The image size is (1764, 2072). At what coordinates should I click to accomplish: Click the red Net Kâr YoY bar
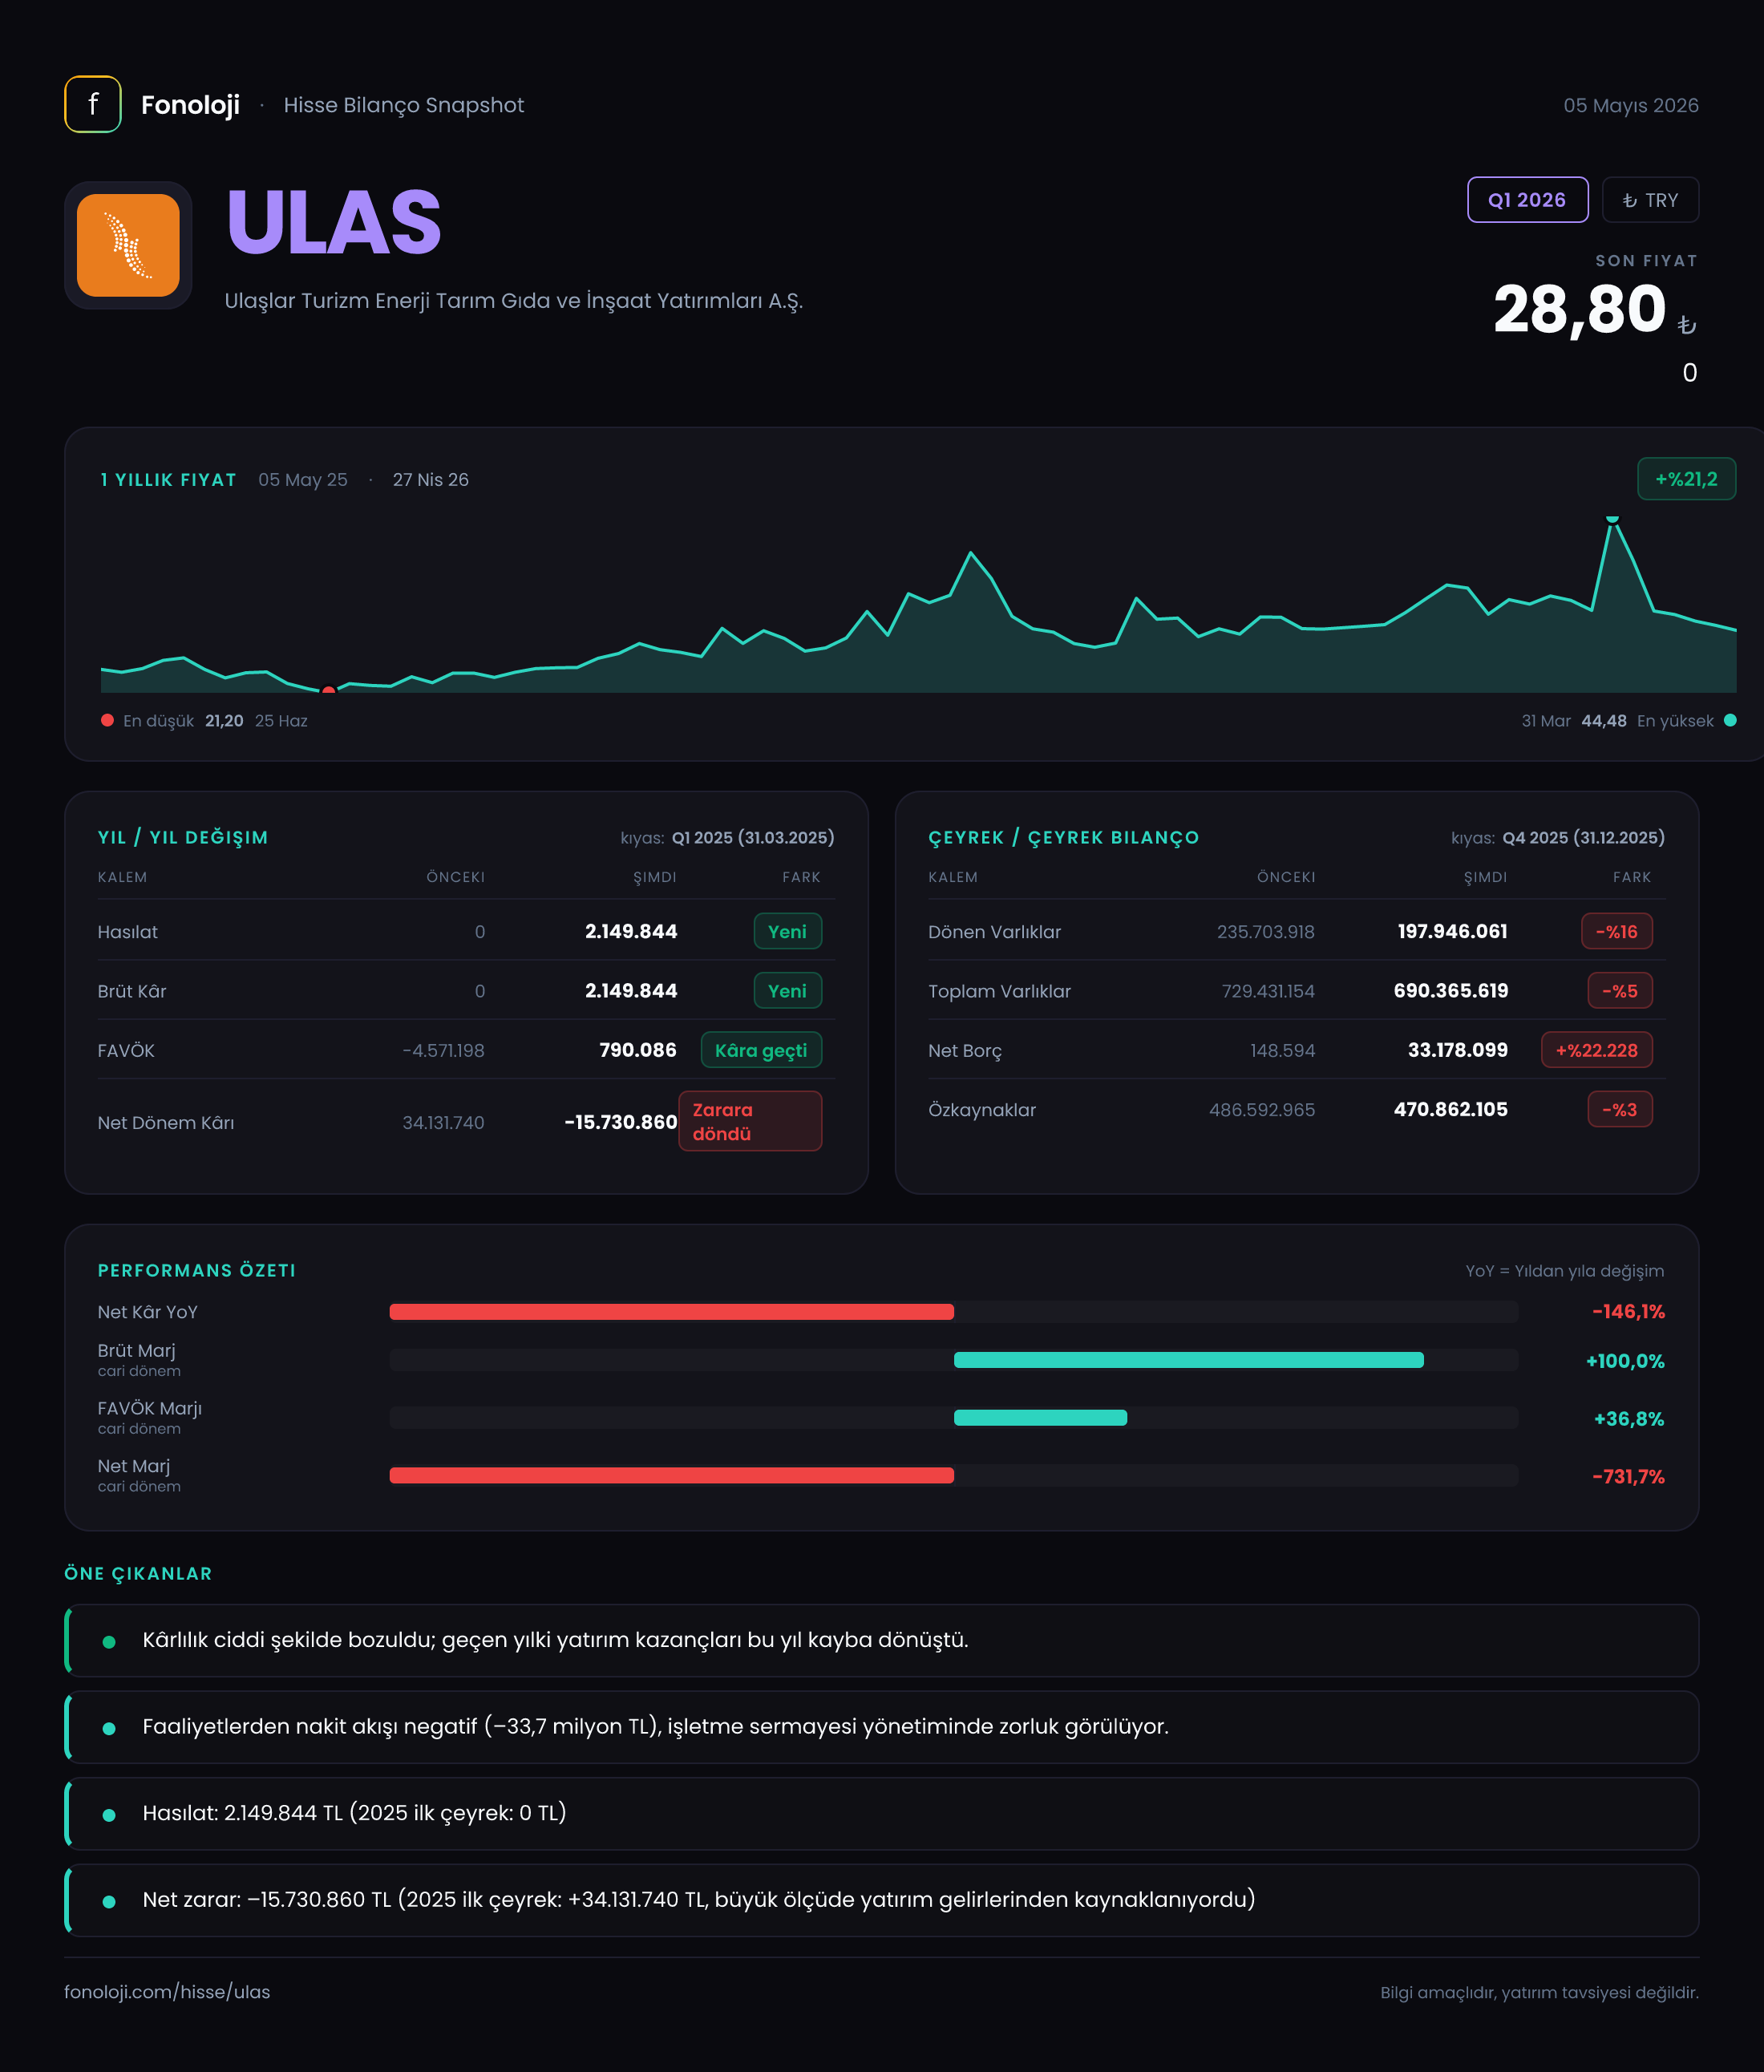click(x=672, y=1312)
